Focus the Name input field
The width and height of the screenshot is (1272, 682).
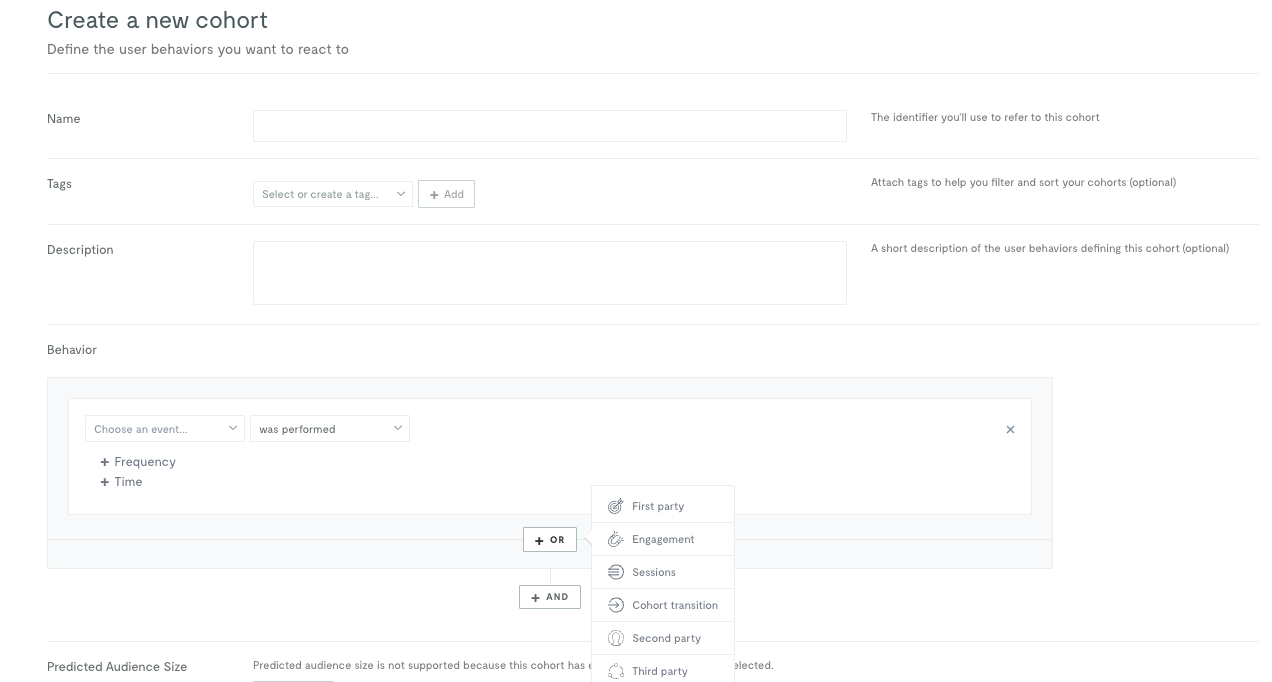(x=550, y=126)
